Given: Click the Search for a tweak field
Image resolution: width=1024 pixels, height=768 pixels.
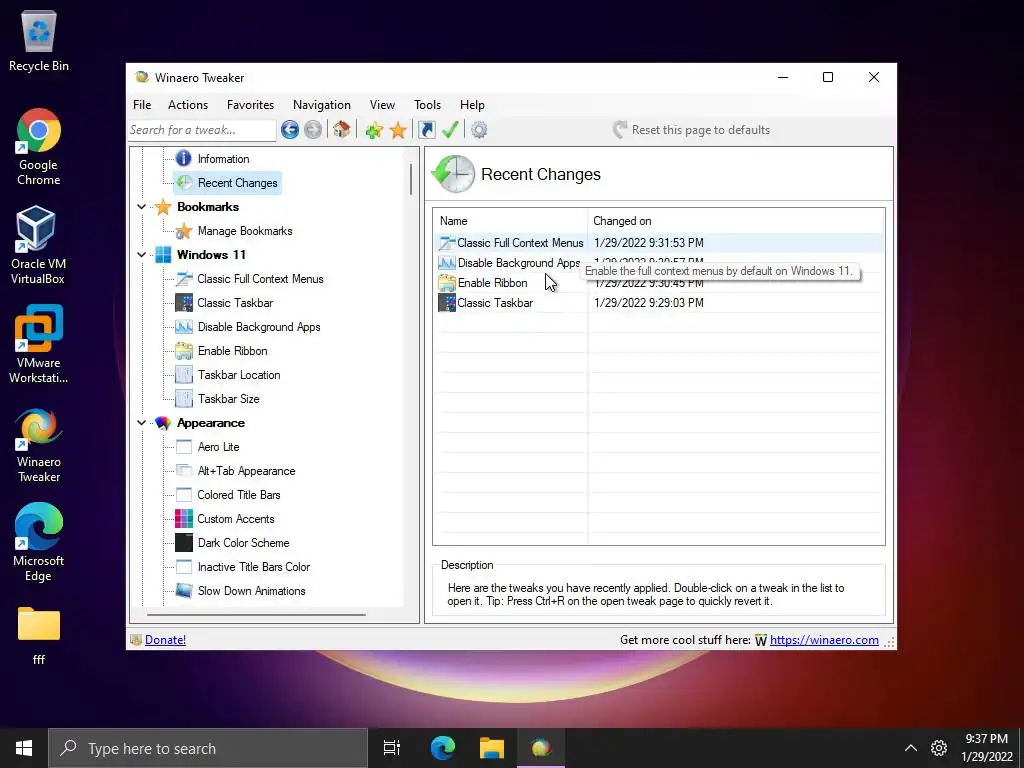Looking at the screenshot, I should click(x=202, y=130).
